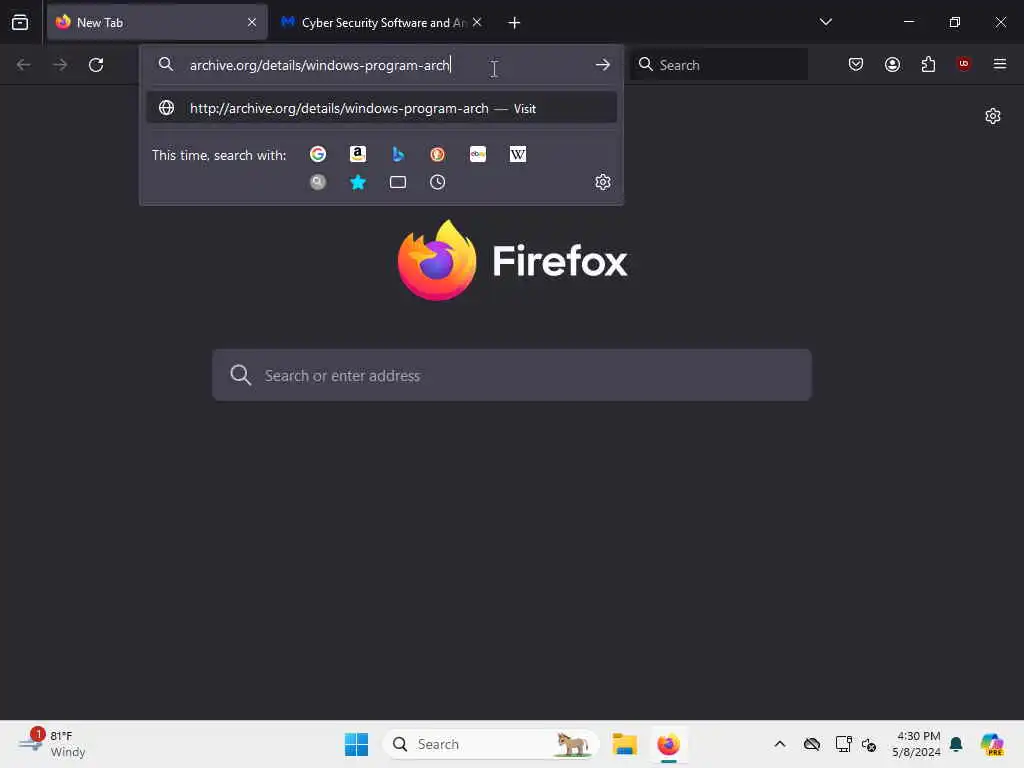List all tabs with the chevron
Screen dimensions: 1024x768
[825, 22]
